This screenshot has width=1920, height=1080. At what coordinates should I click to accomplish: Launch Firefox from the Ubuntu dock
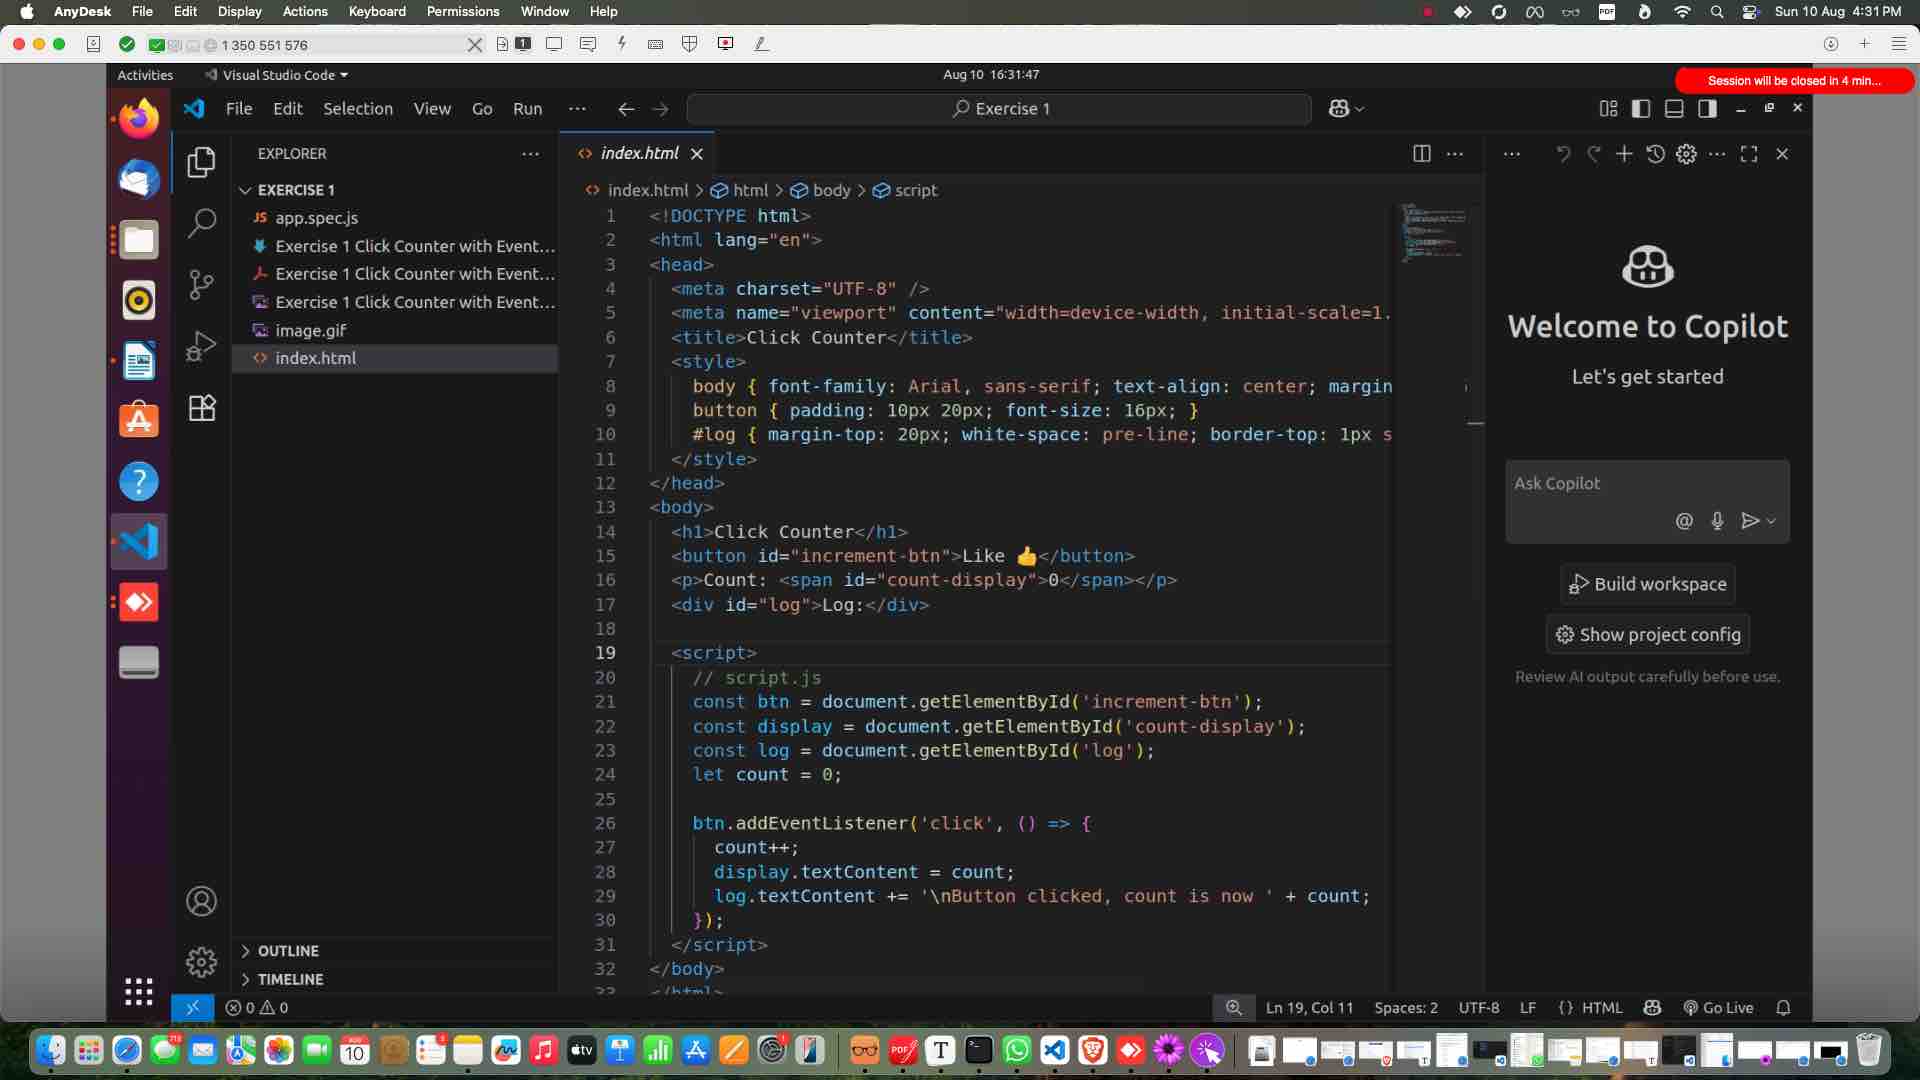point(139,117)
